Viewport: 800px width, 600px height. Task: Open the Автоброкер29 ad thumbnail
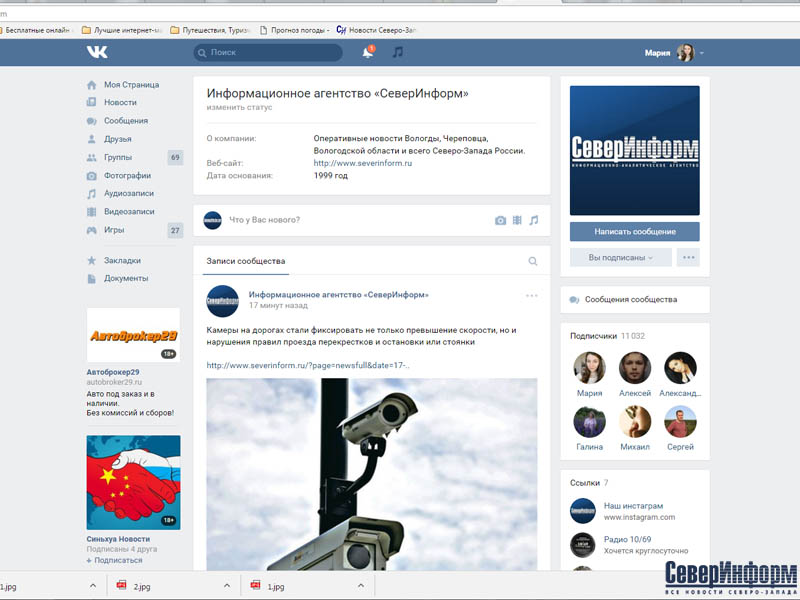pos(133,335)
